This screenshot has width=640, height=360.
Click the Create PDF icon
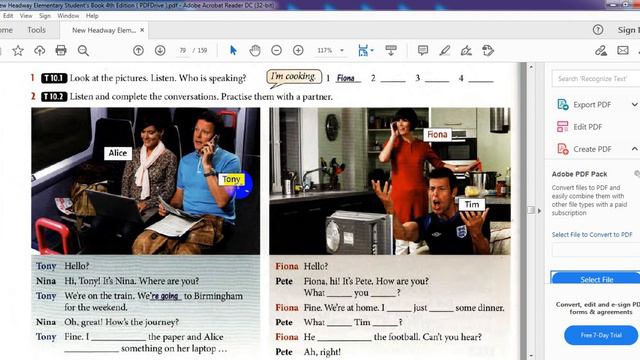pyautogui.click(x=563, y=149)
